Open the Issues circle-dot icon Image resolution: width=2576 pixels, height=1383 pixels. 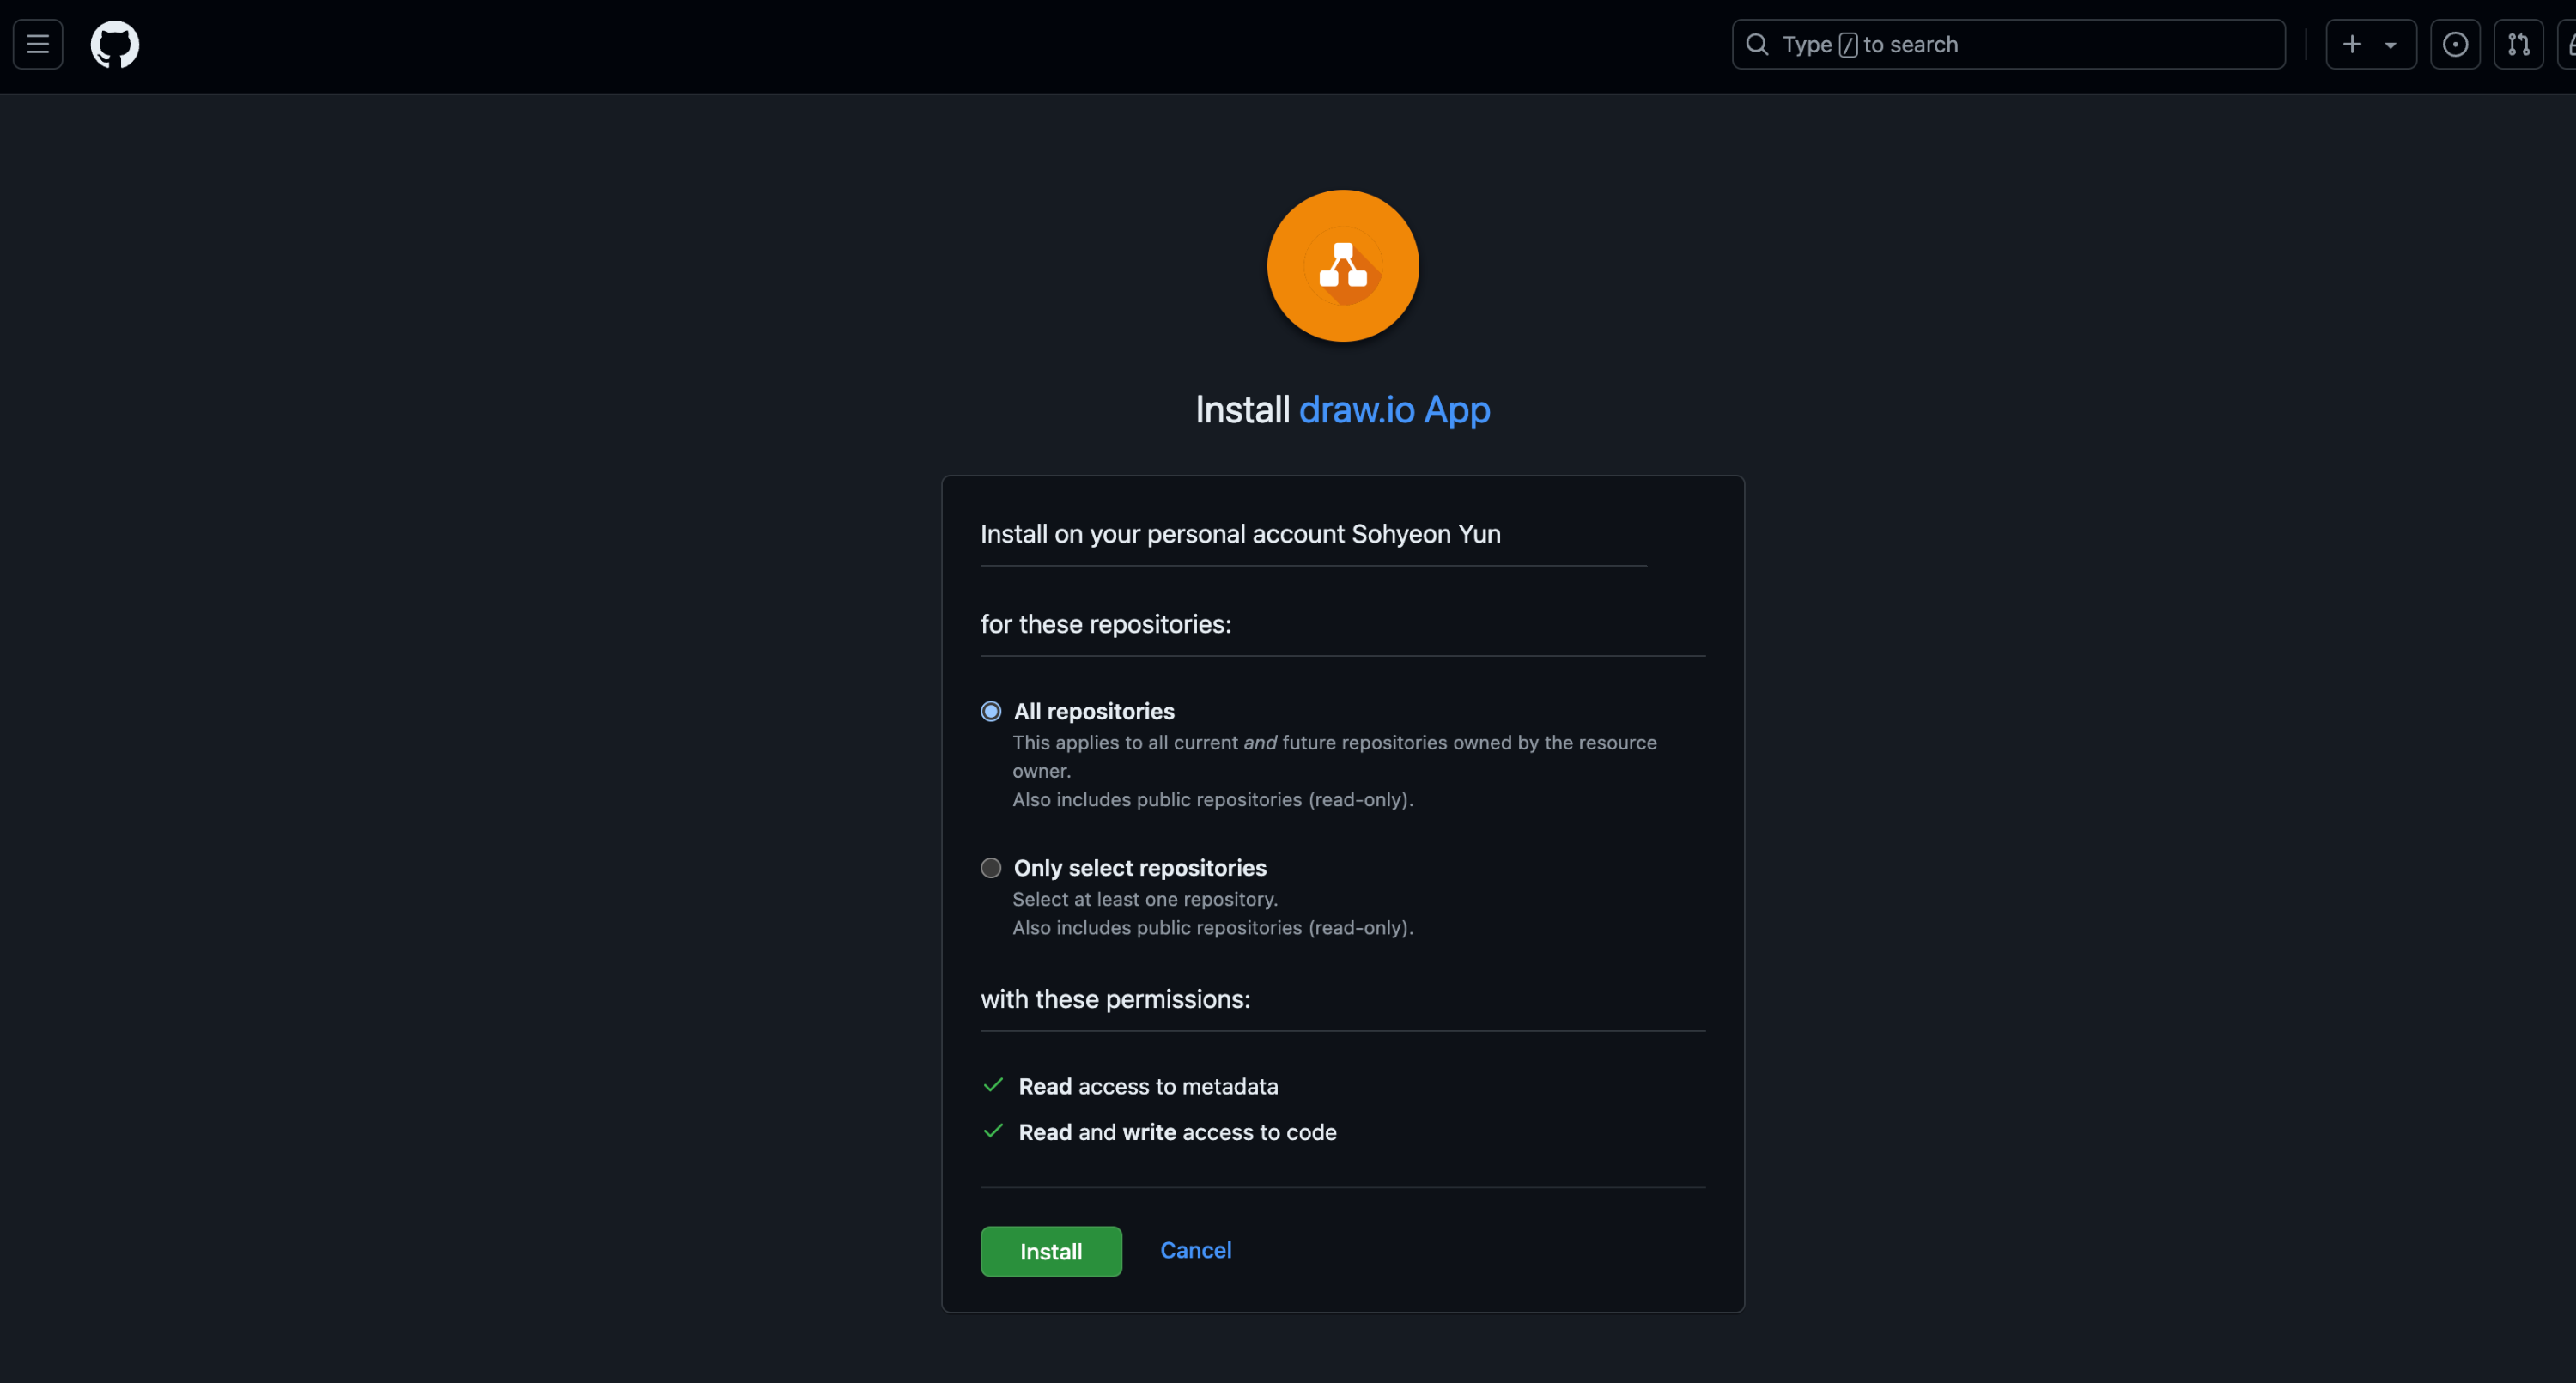click(2455, 44)
